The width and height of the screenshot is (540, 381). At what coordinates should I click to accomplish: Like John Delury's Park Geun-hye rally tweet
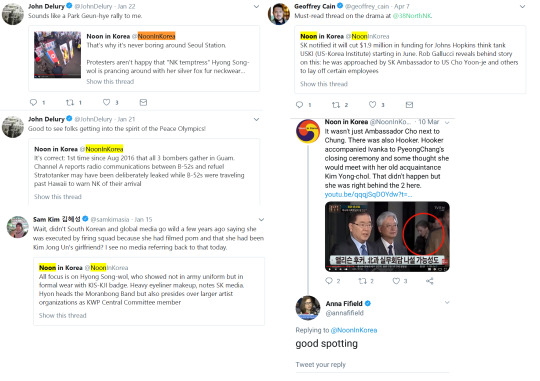pyautogui.click(x=106, y=102)
